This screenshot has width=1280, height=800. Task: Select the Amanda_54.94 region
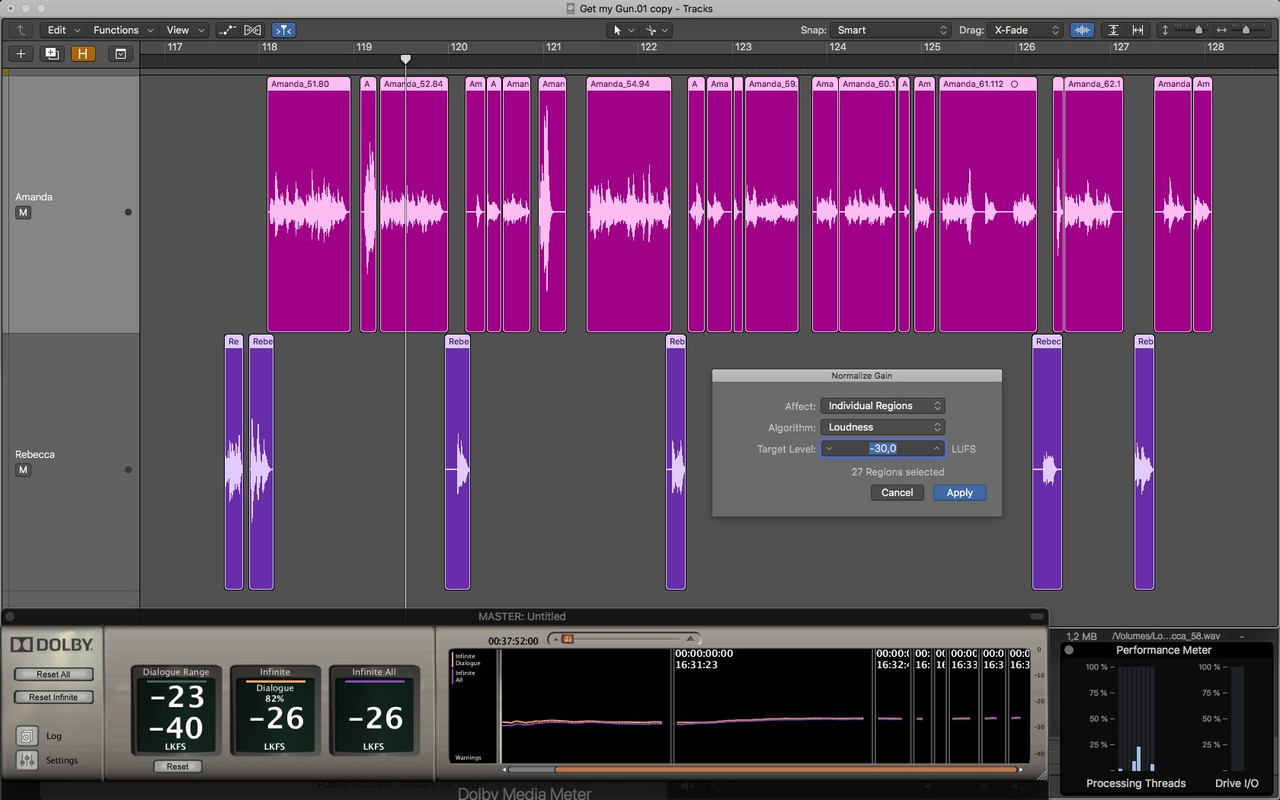click(x=629, y=204)
